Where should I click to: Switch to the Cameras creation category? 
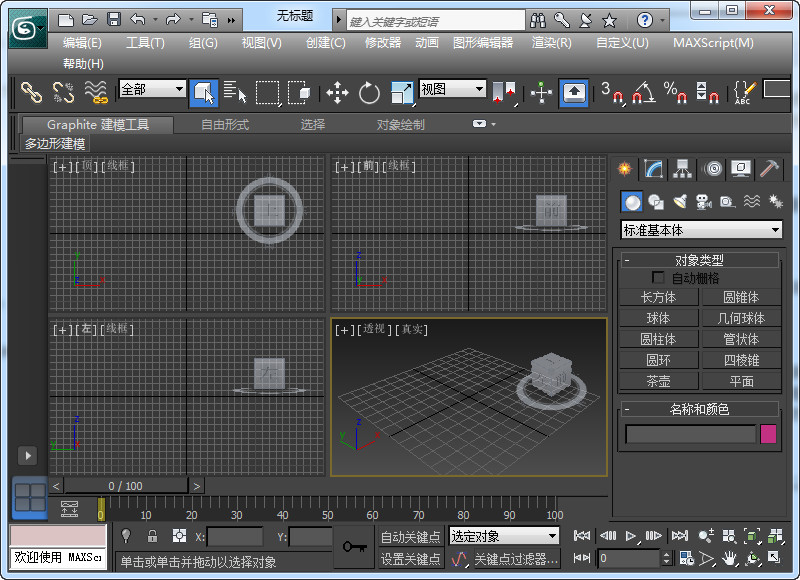click(707, 201)
